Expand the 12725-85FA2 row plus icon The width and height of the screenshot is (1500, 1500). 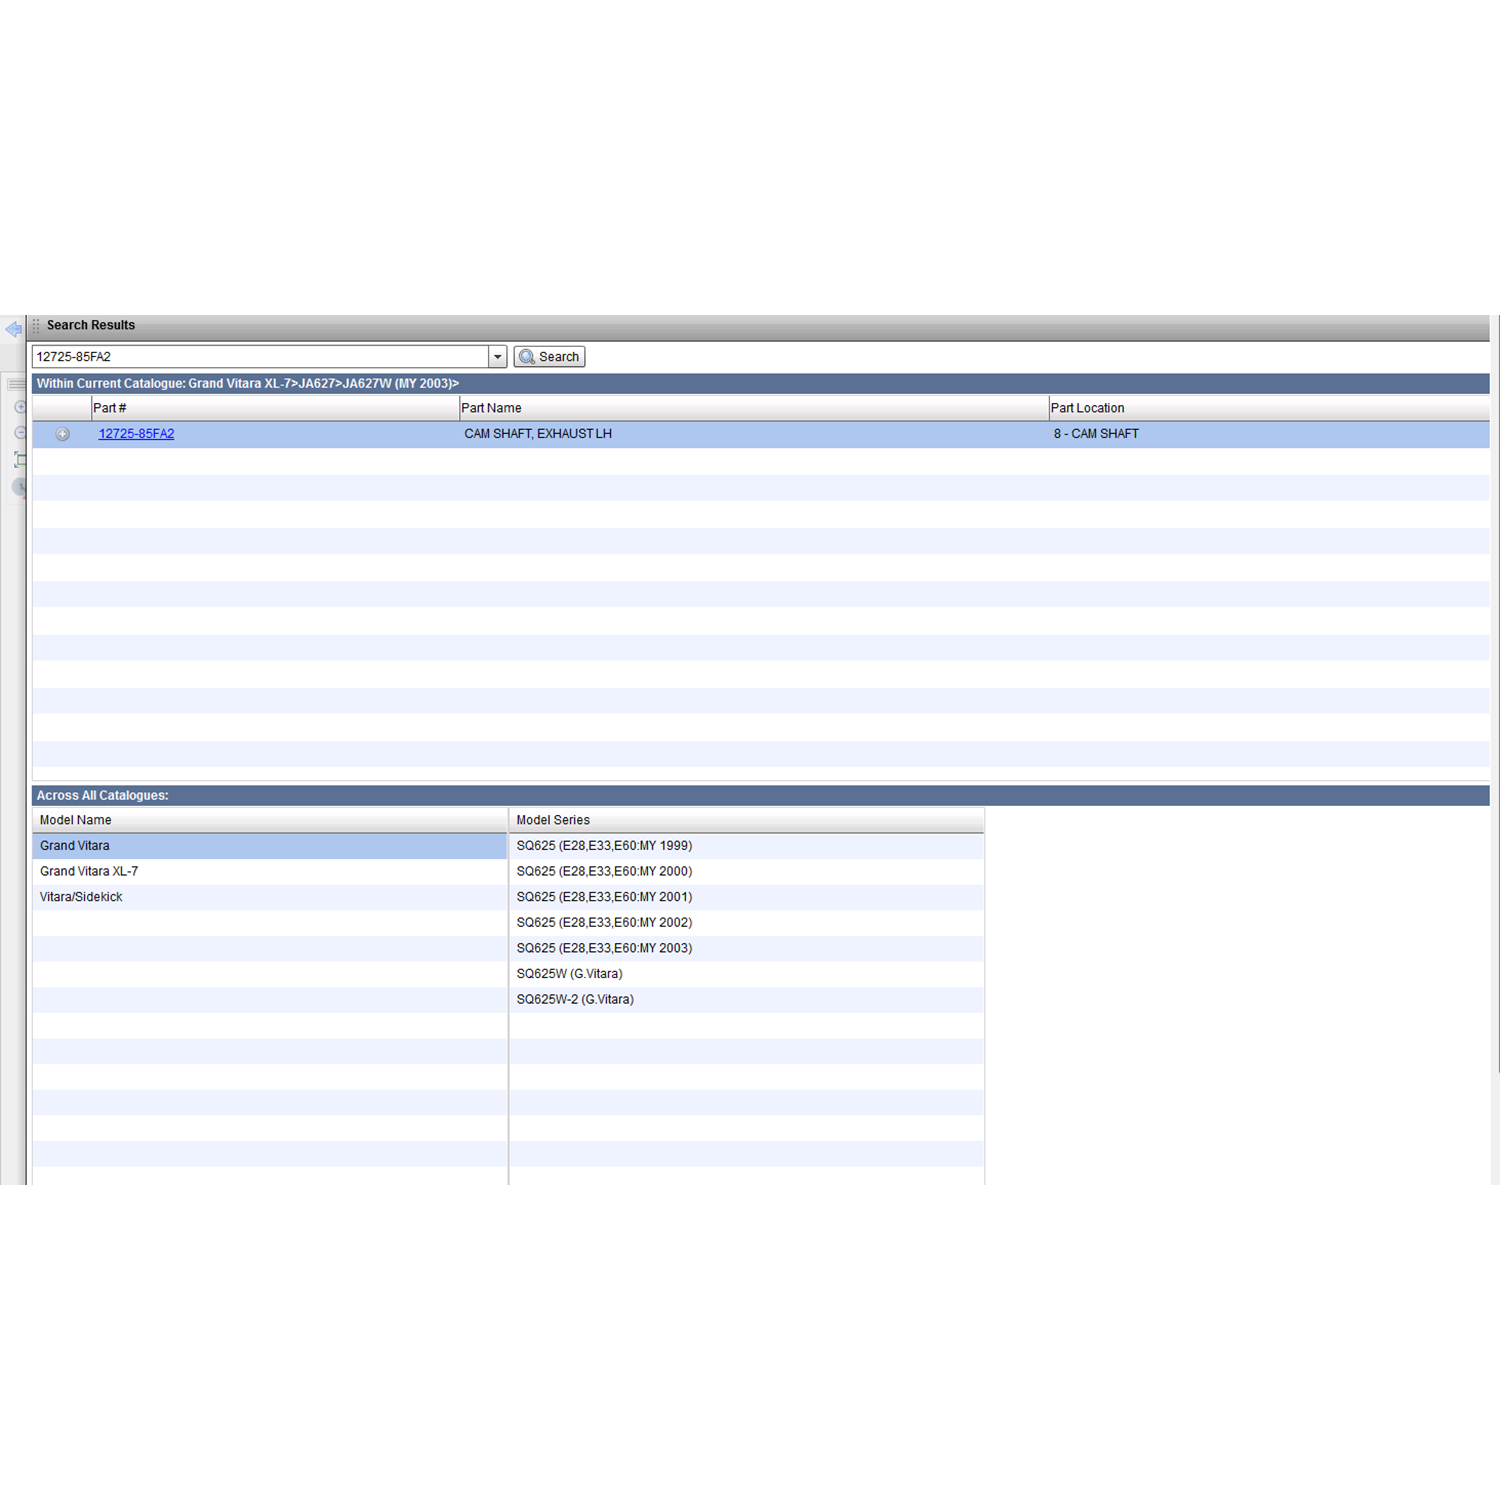62,434
